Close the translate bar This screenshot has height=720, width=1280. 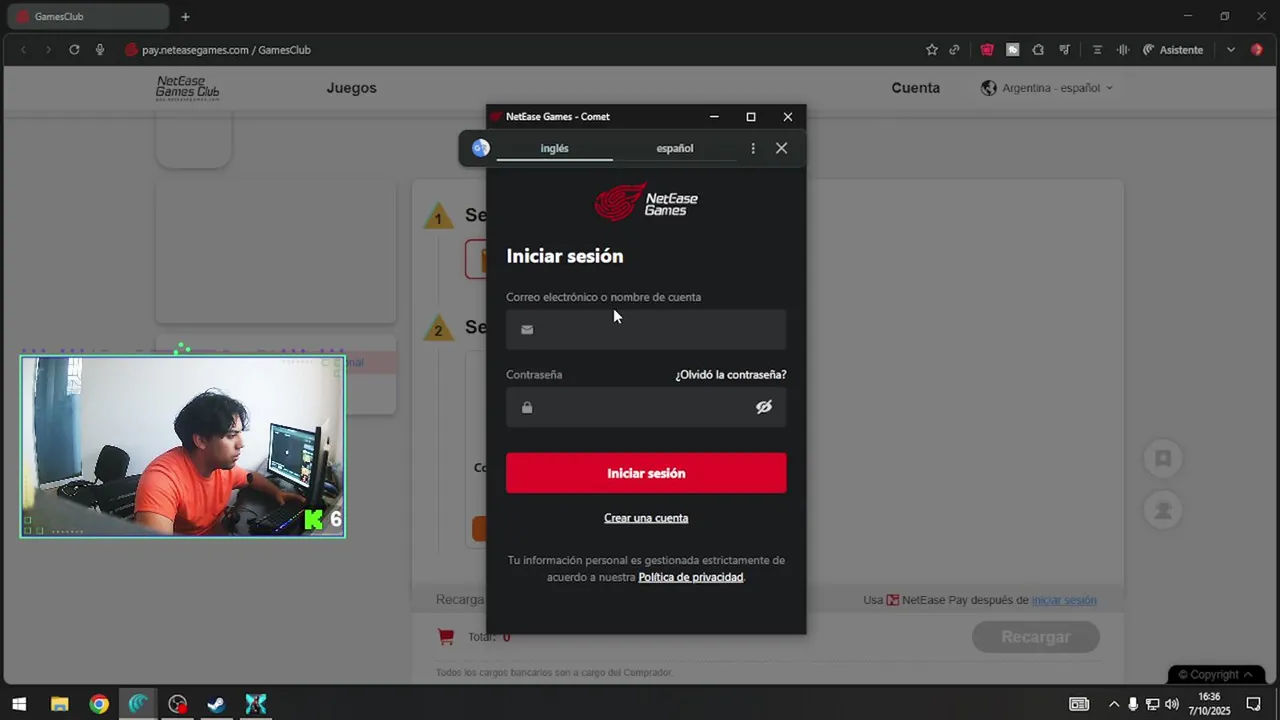781,148
